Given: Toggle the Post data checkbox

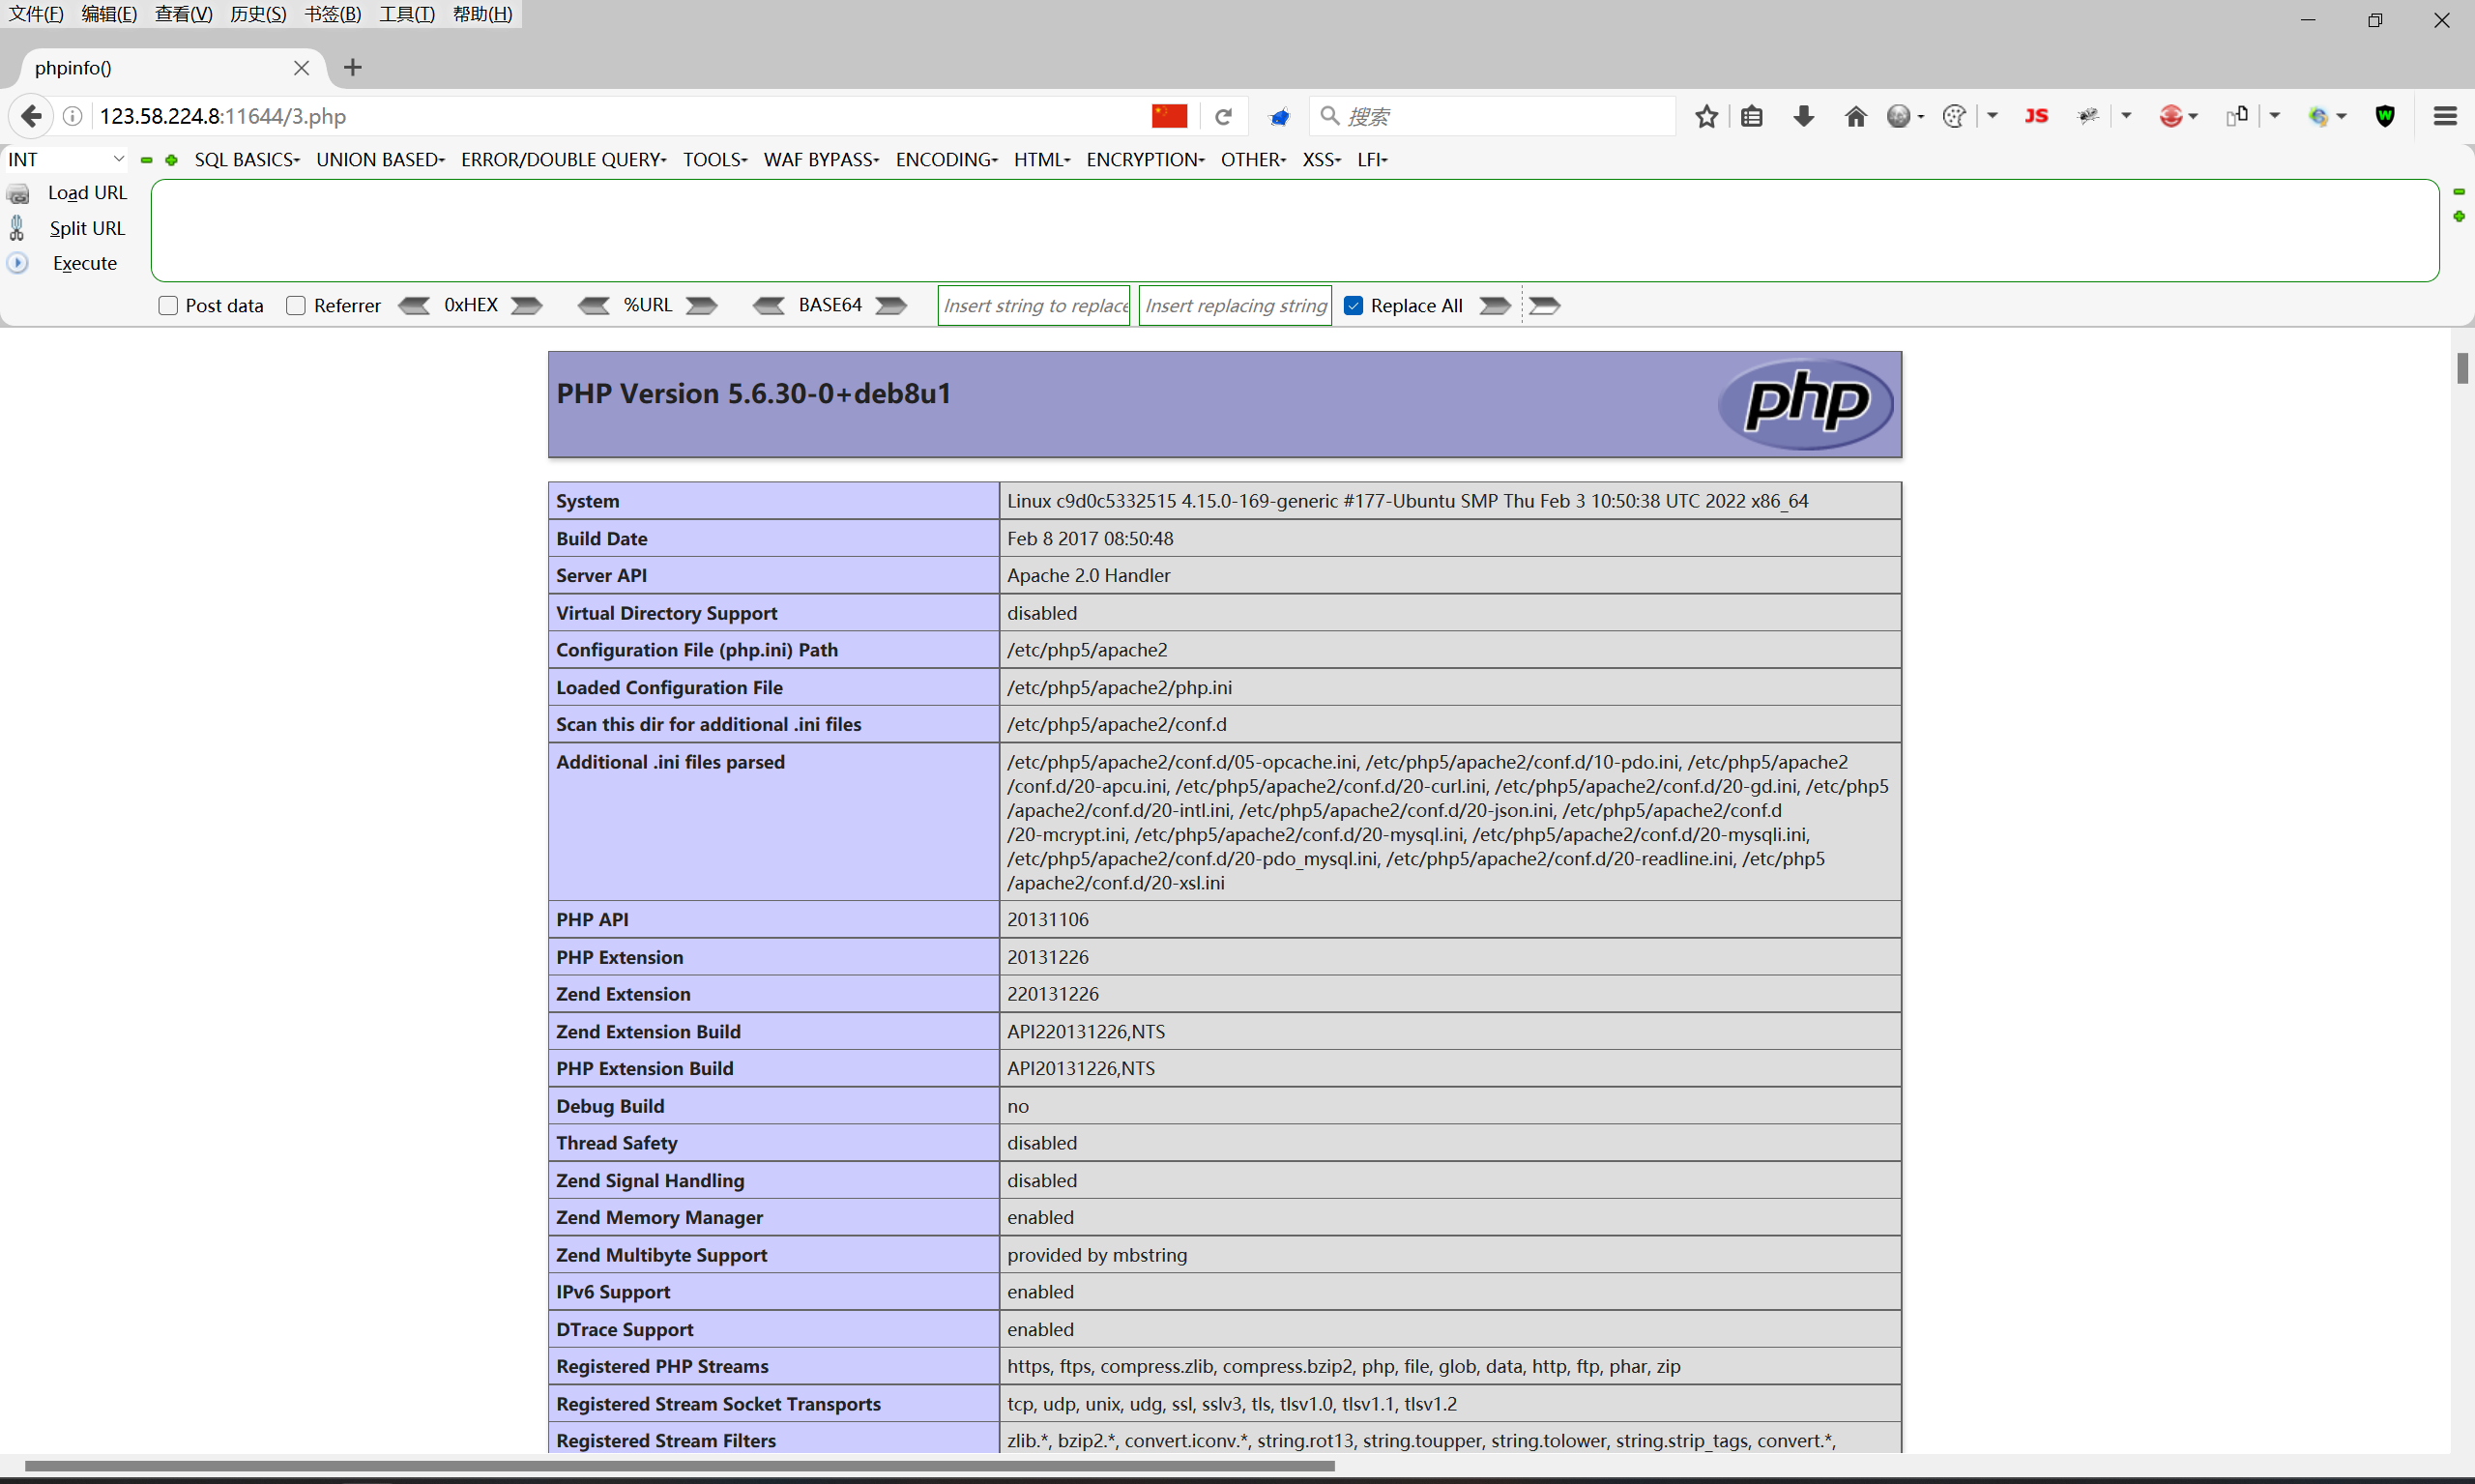Looking at the screenshot, I should tap(168, 306).
